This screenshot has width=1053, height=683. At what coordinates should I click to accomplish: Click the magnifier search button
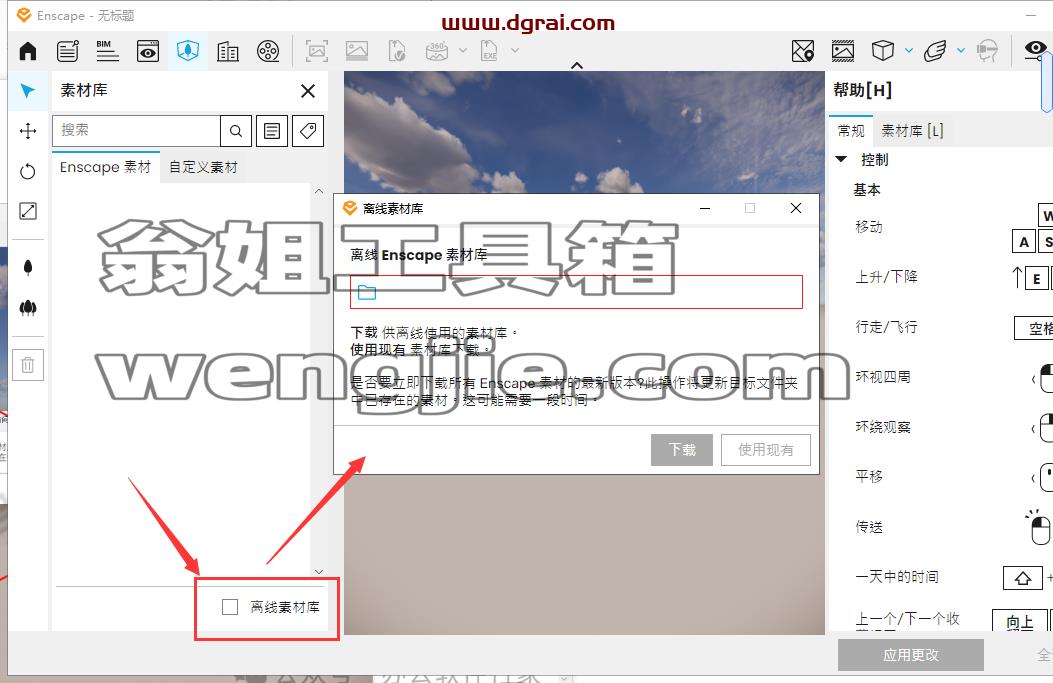click(236, 131)
